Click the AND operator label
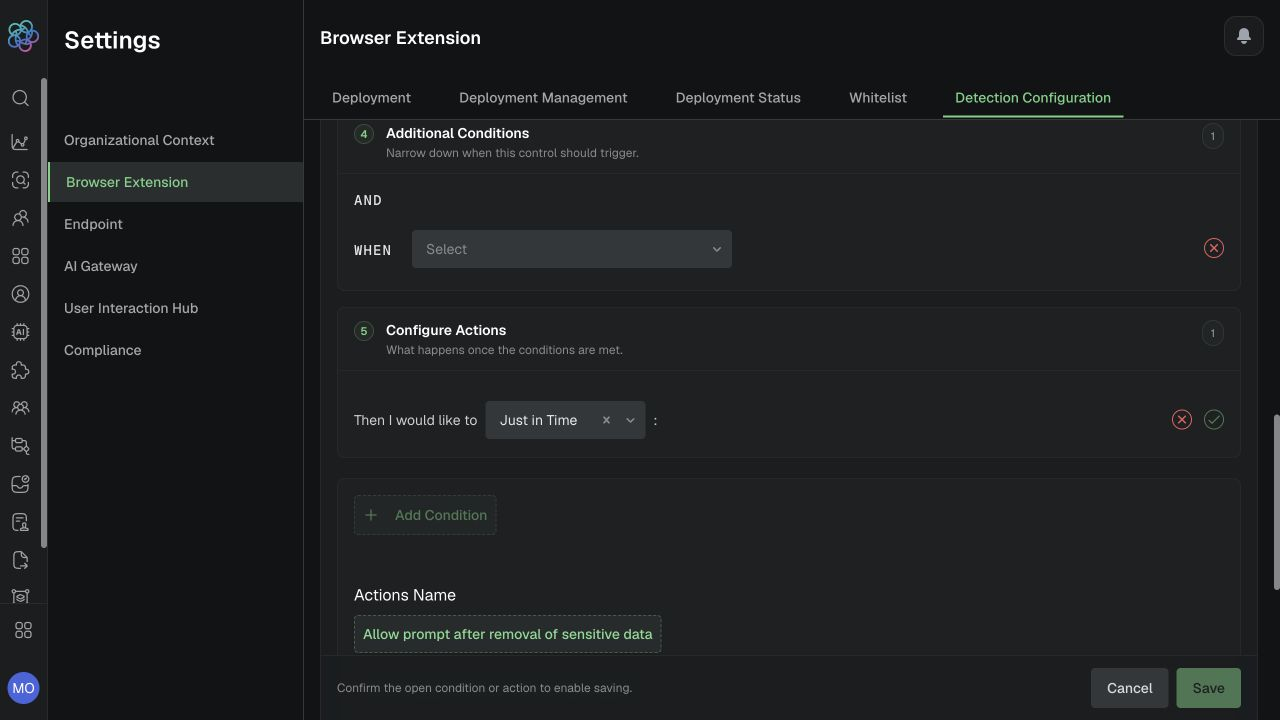This screenshot has width=1280, height=720. pos(368,200)
